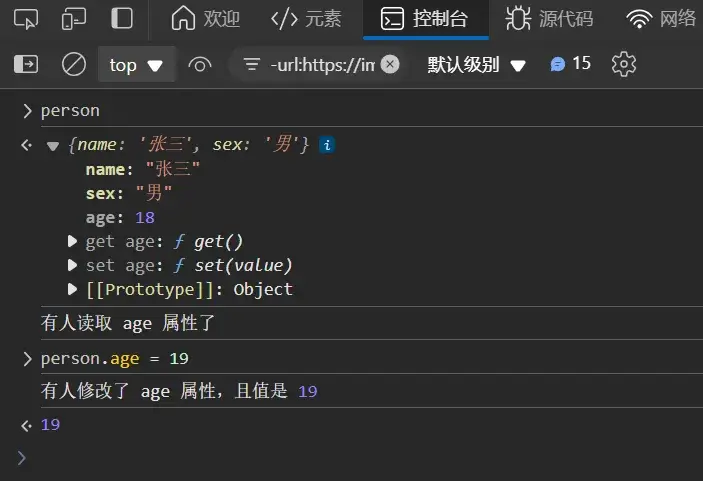Clear the filter text with the x button

coord(390,64)
